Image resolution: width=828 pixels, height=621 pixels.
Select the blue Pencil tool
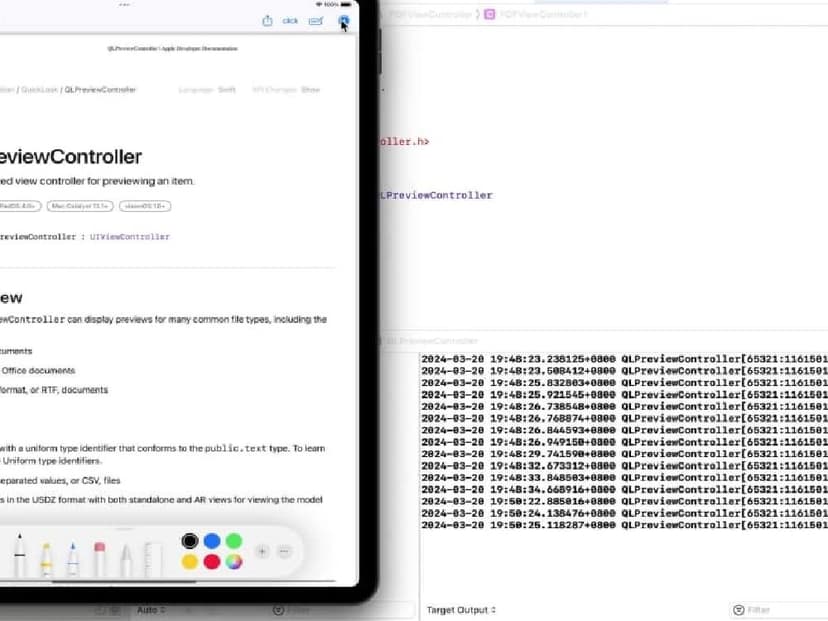point(73,559)
